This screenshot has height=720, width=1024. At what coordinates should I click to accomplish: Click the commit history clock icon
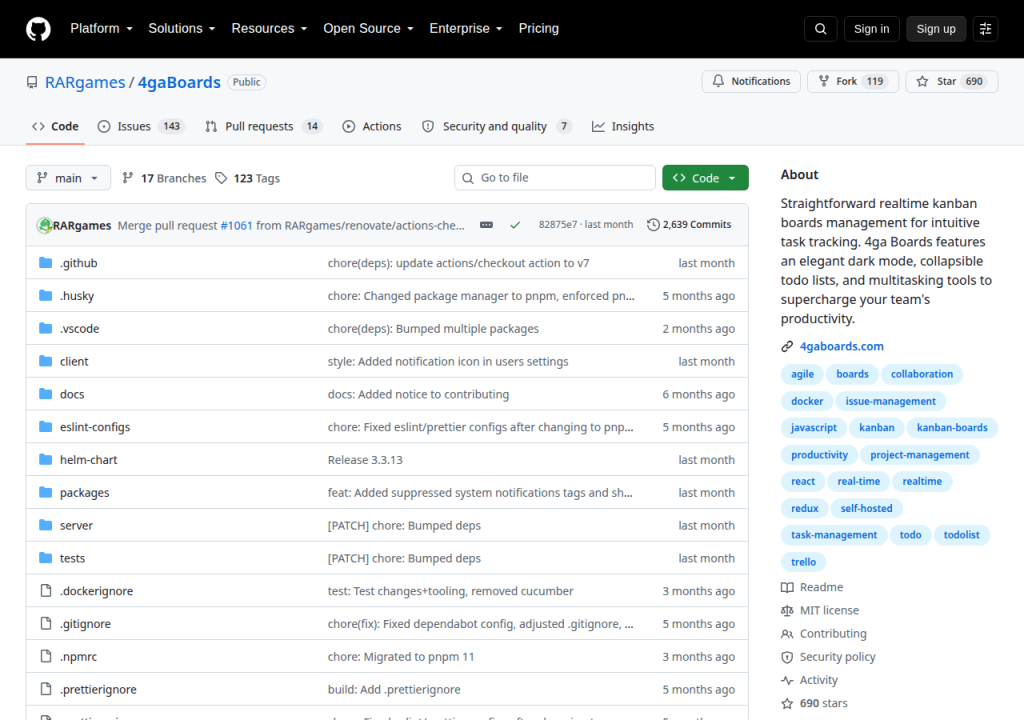[653, 225]
